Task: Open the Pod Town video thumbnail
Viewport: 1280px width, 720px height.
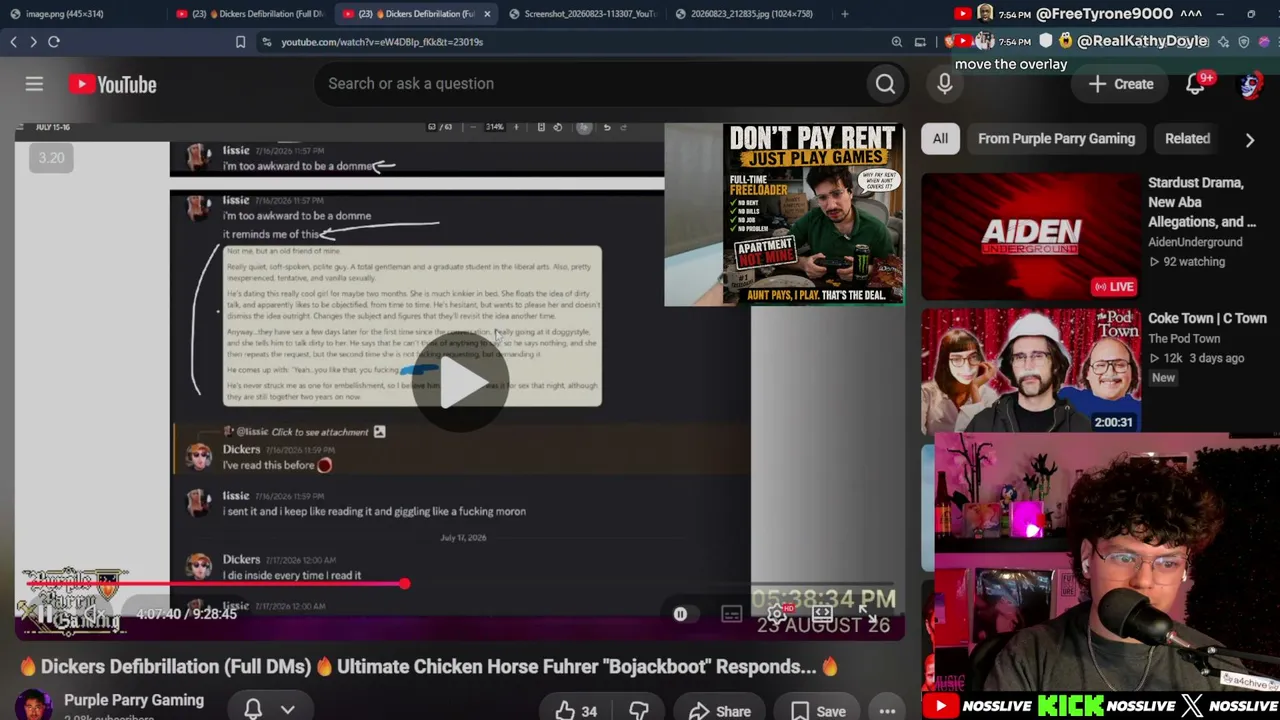Action: [1031, 371]
